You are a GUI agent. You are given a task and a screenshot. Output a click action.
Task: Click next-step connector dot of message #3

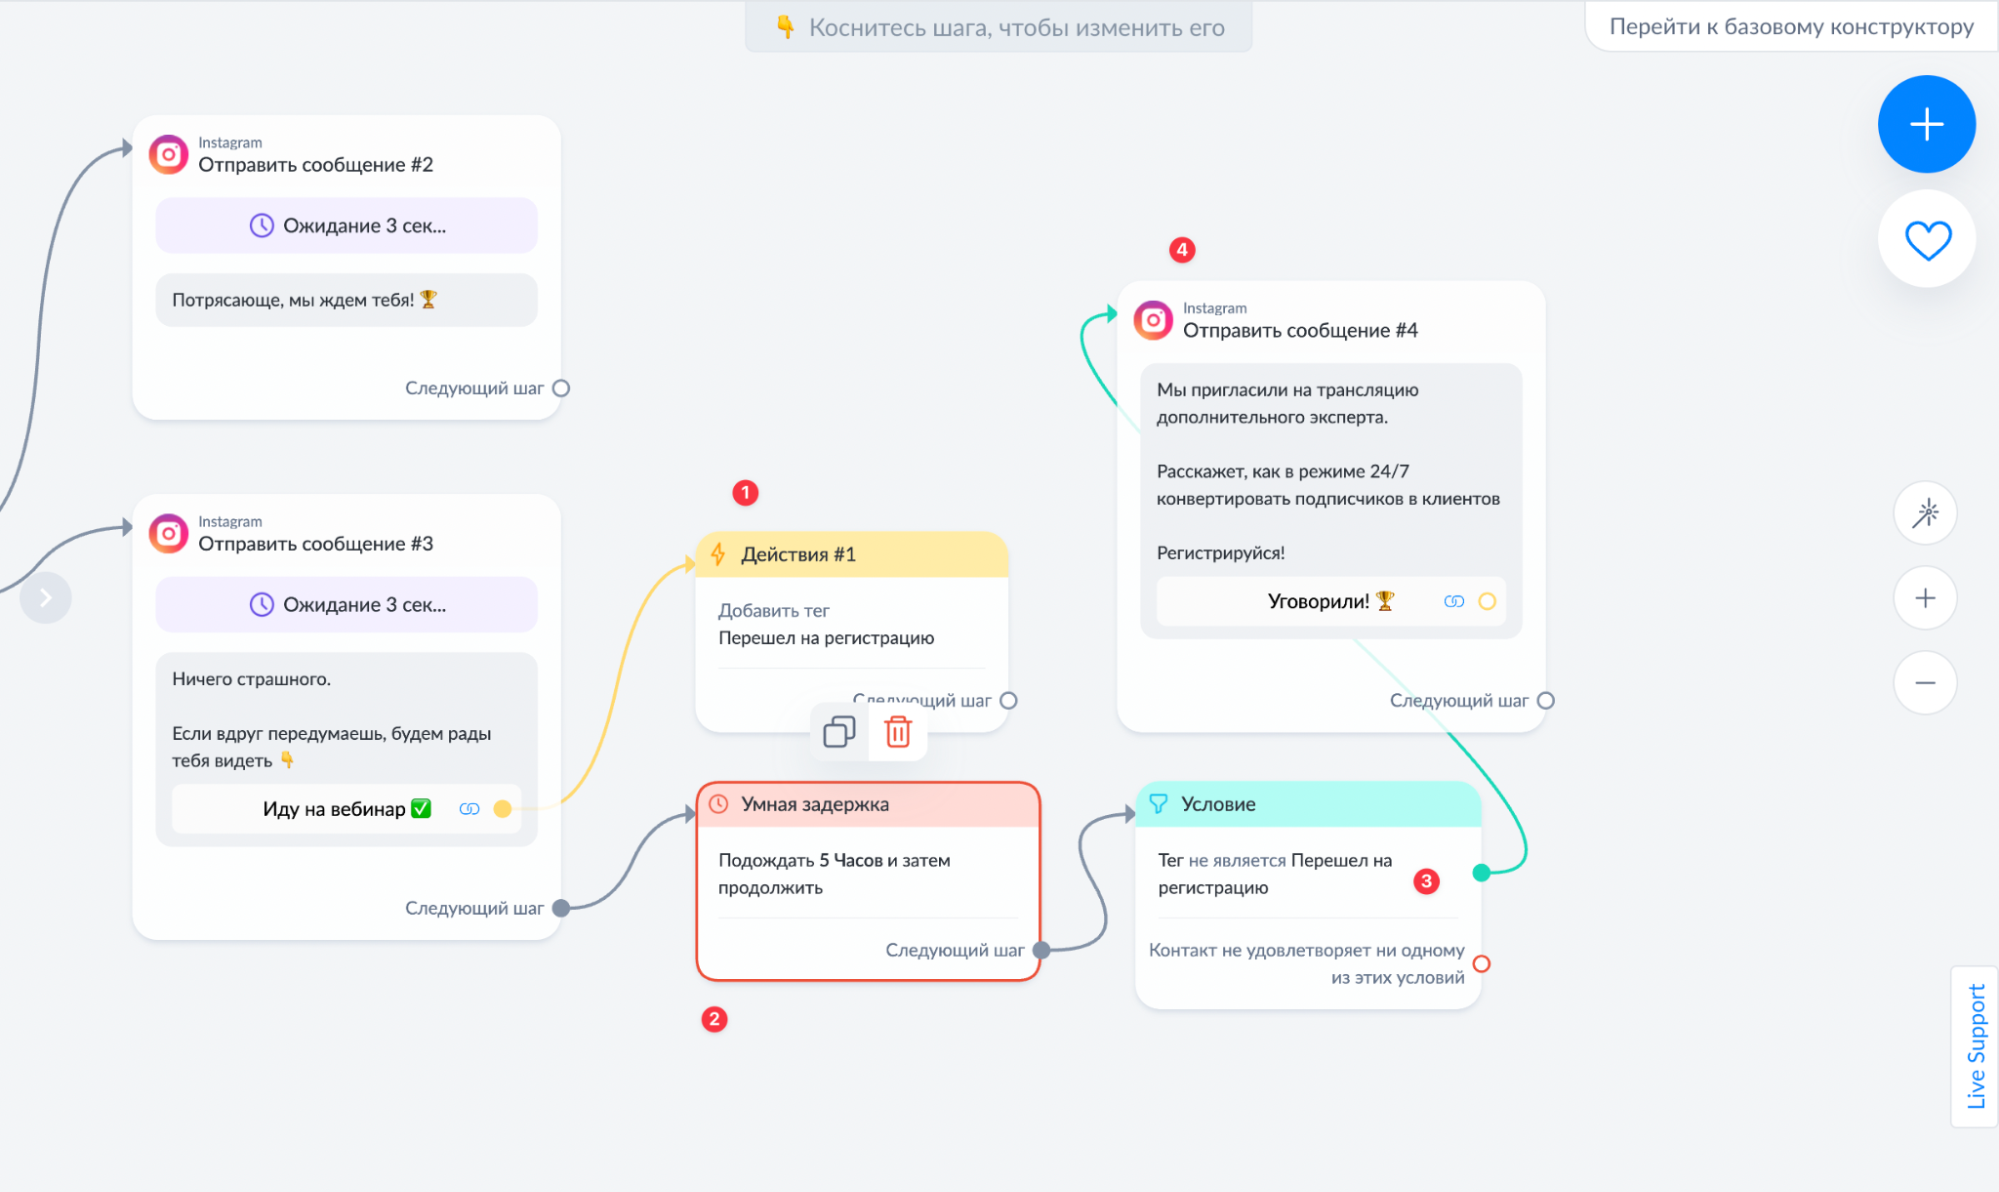click(x=561, y=908)
